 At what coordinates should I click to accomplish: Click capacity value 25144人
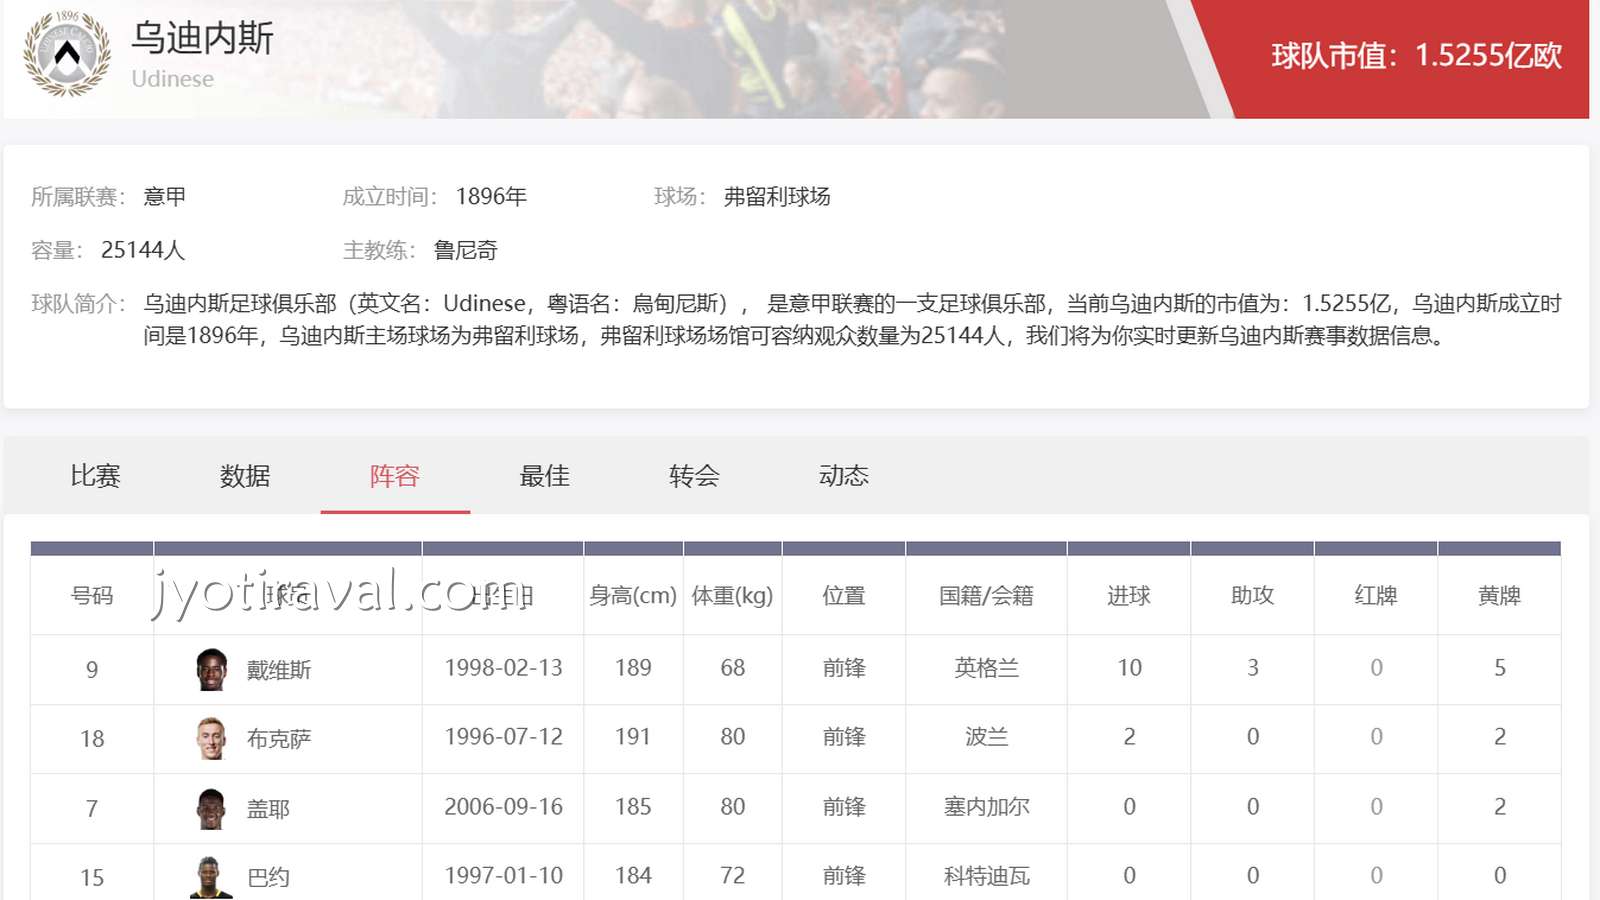[x=143, y=250]
